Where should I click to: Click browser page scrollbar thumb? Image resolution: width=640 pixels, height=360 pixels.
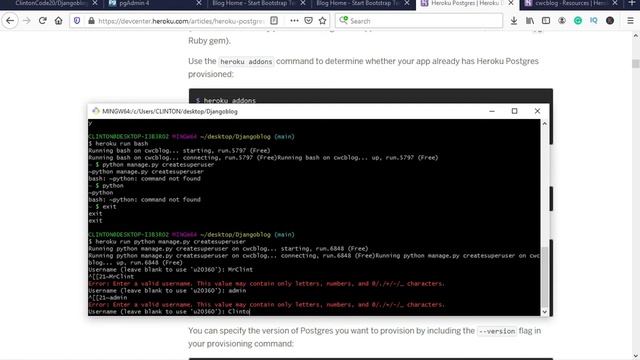click(636, 64)
